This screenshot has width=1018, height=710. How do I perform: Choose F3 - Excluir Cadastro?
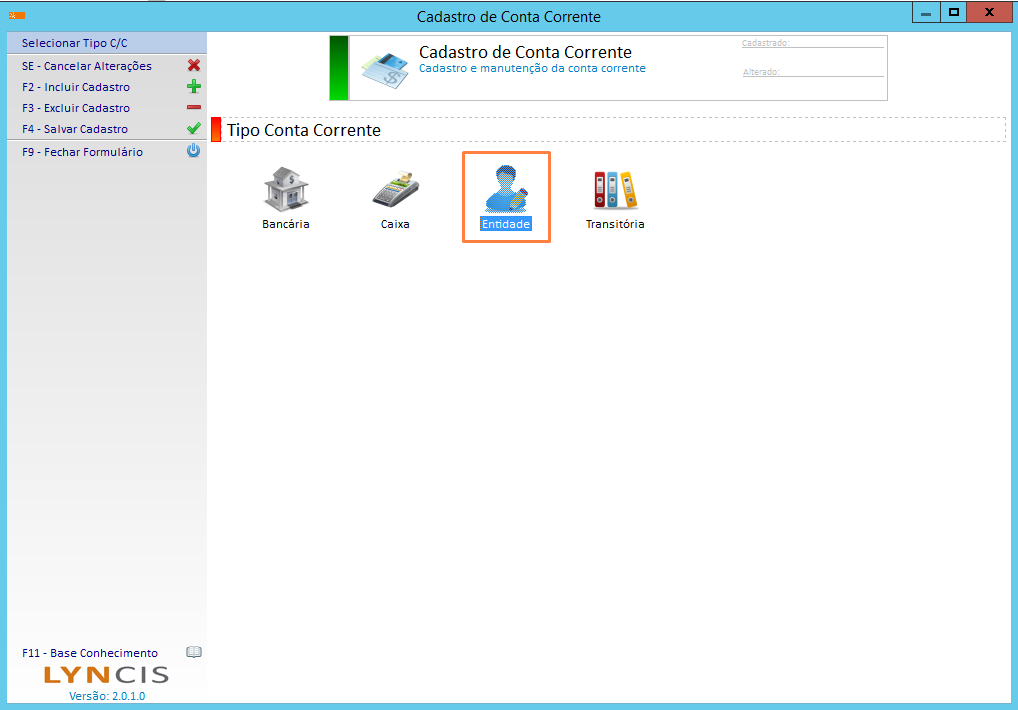click(x=76, y=108)
